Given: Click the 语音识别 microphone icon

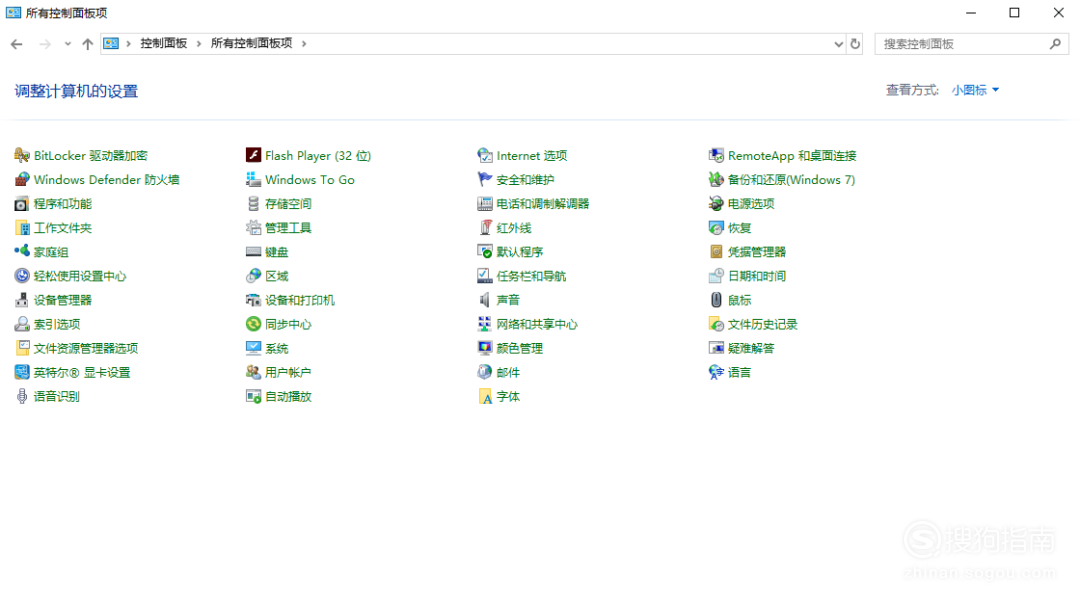Looking at the screenshot, I should point(22,396).
